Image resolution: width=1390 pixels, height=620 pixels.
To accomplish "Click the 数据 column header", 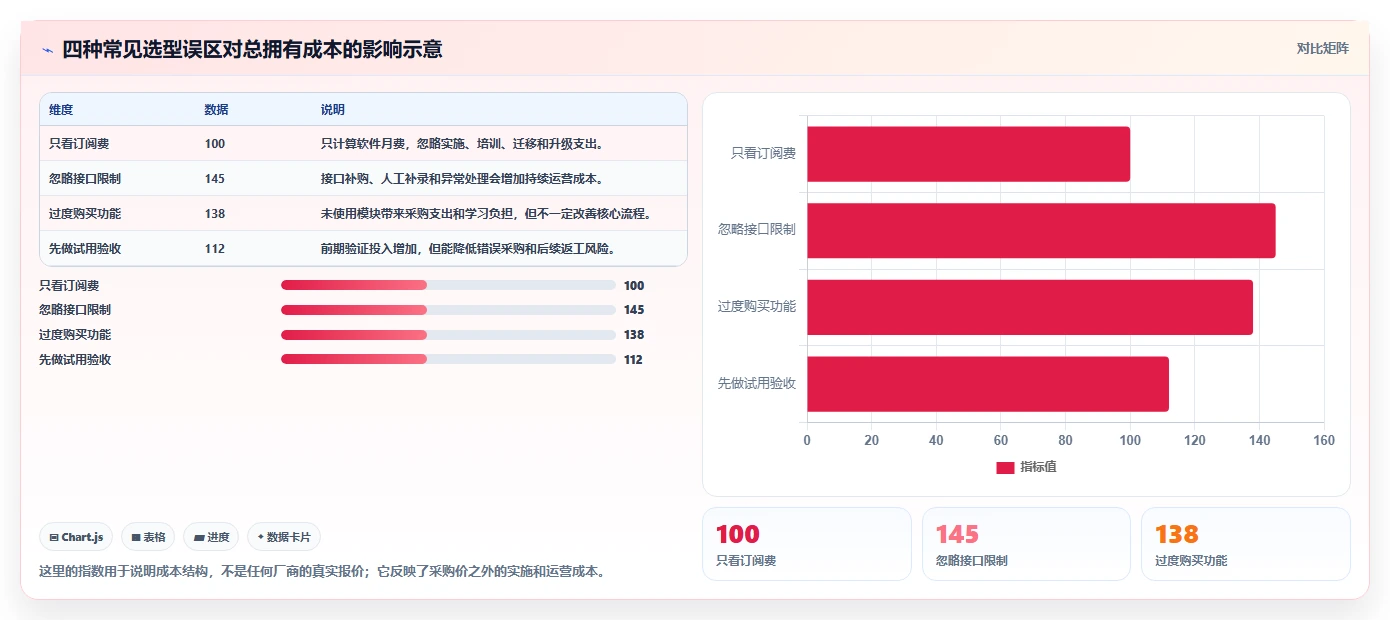I will click(216, 110).
